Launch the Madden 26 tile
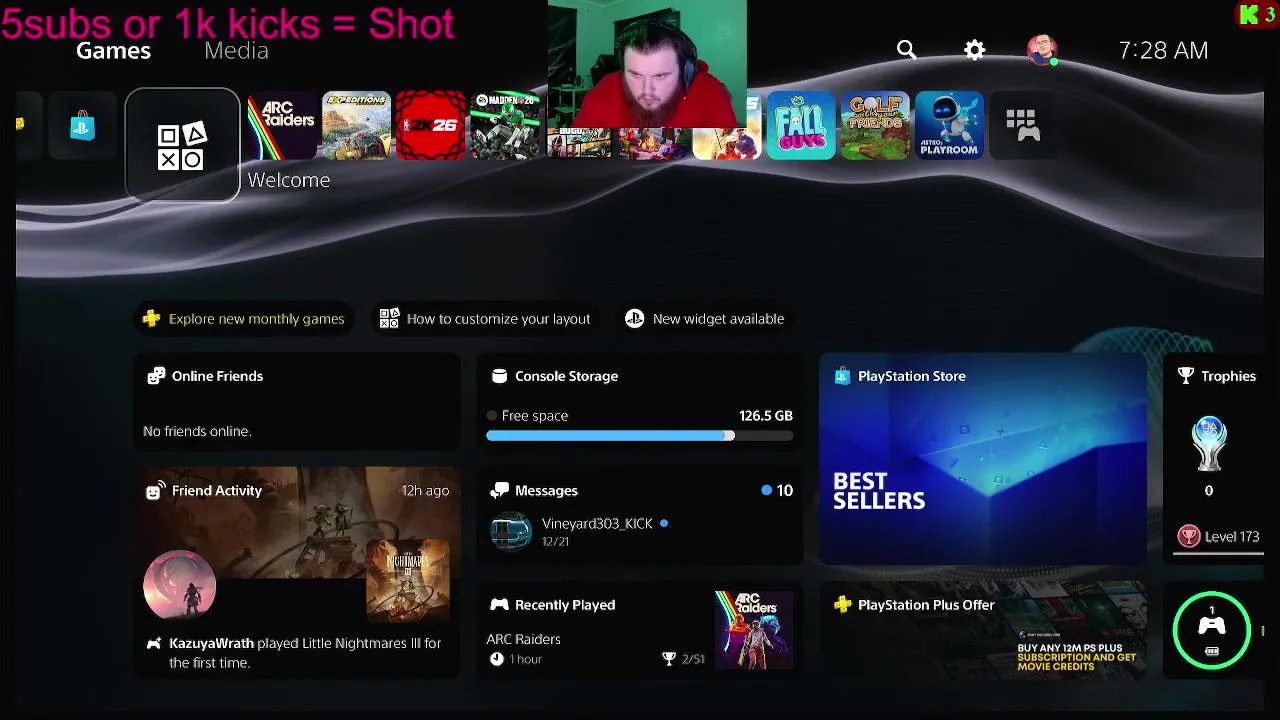This screenshot has width=1280, height=720. (505, 126)
